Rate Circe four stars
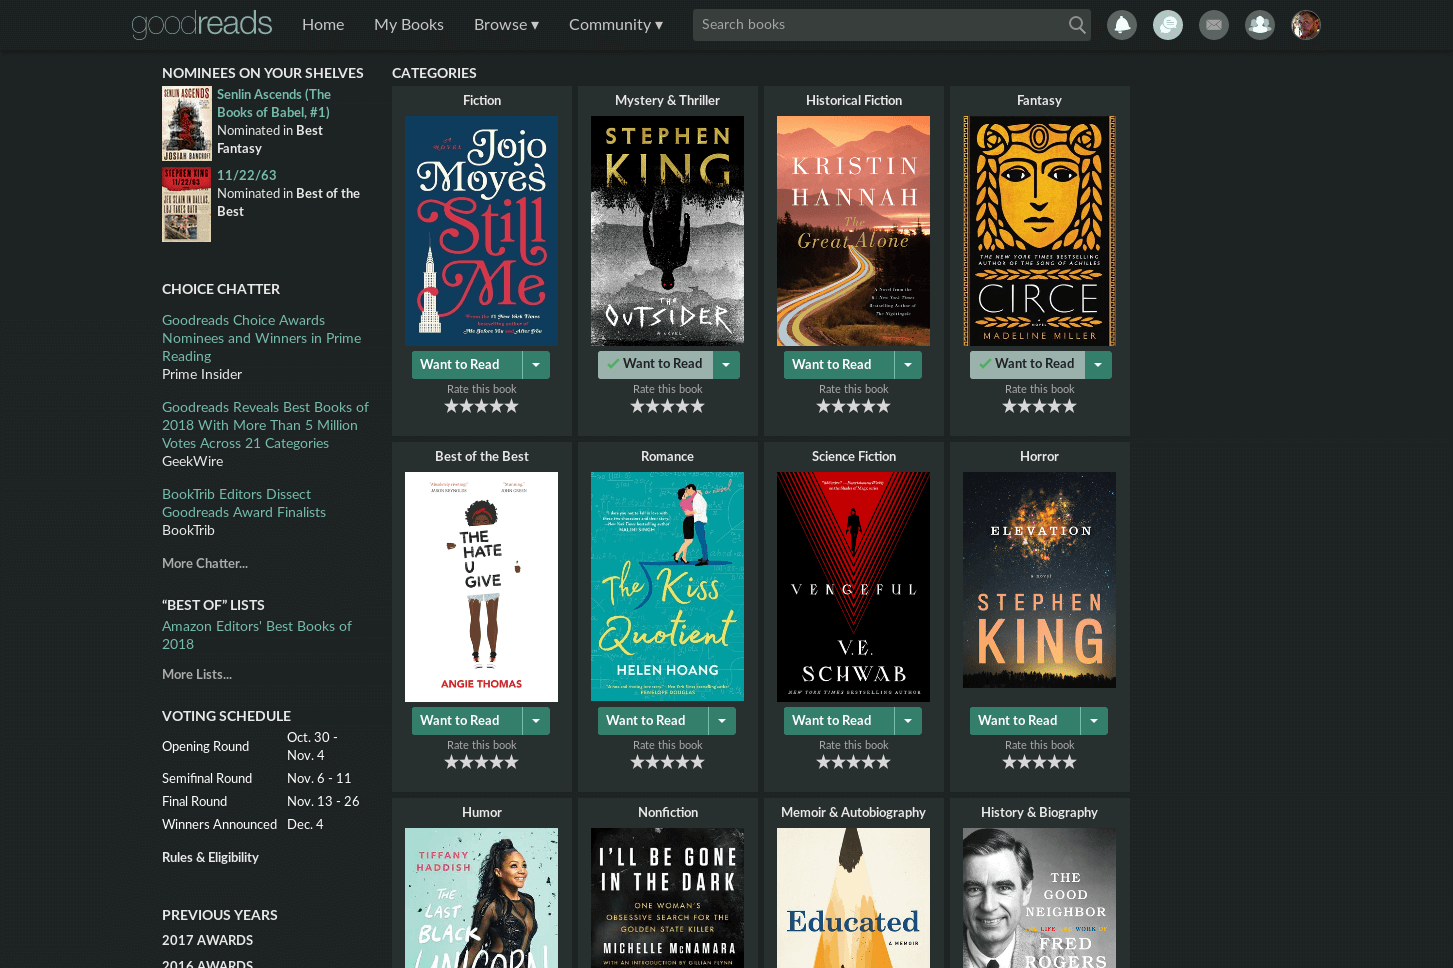Screen dimensions: 1453x968 [x=1054, y=406]
